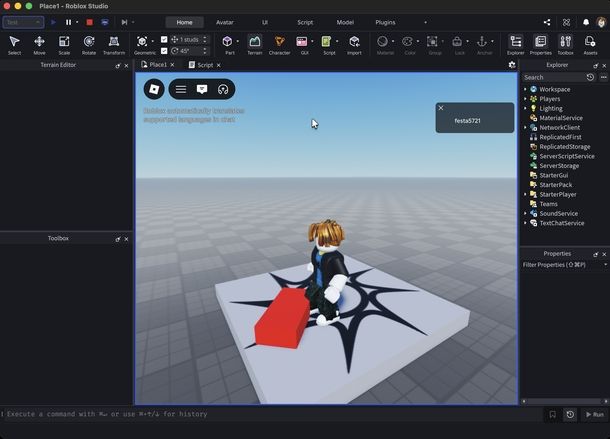Screen dimensions: 610x439
Task: Click the Roblox logo menu button
Action: point(154,89)
